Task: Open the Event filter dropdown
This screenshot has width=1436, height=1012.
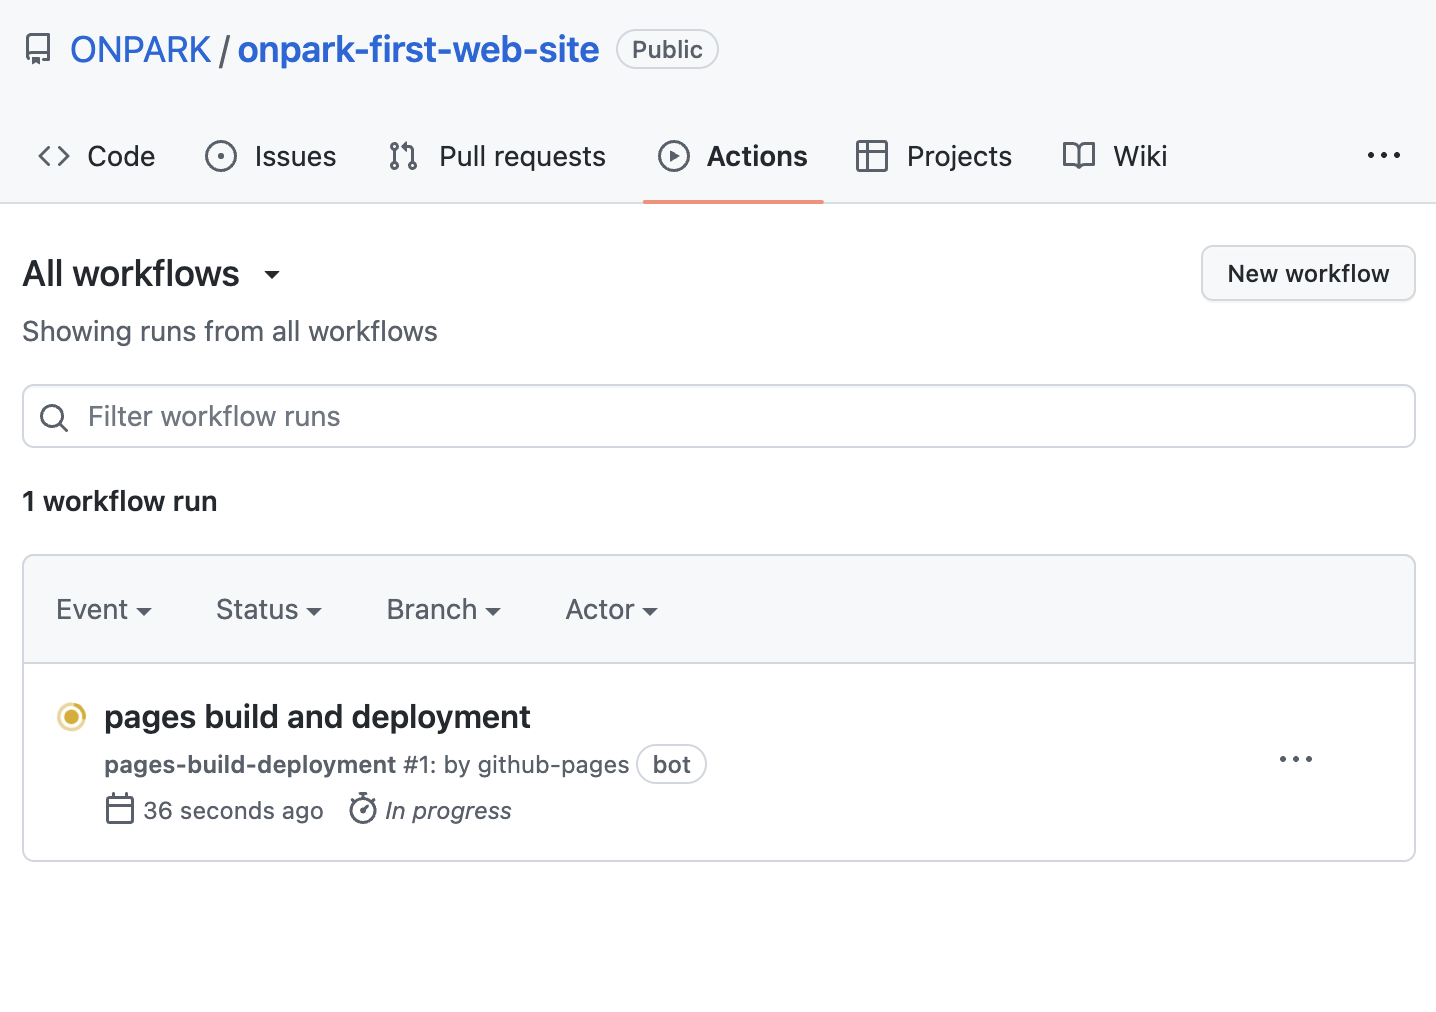Action: pyautogui.click(x=104, y=610)
